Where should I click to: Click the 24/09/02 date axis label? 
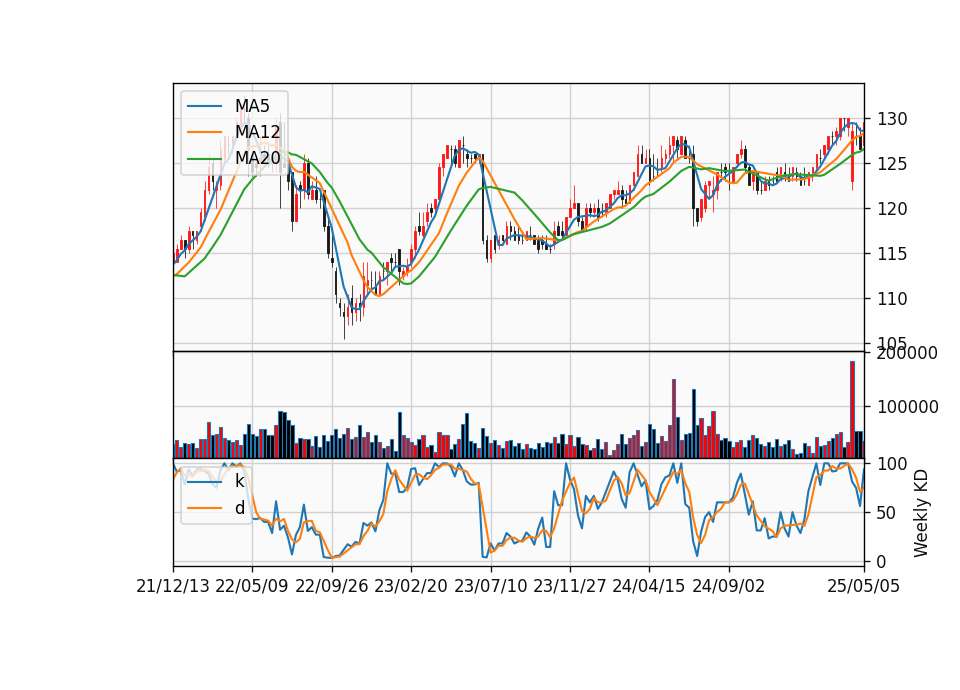729,586
